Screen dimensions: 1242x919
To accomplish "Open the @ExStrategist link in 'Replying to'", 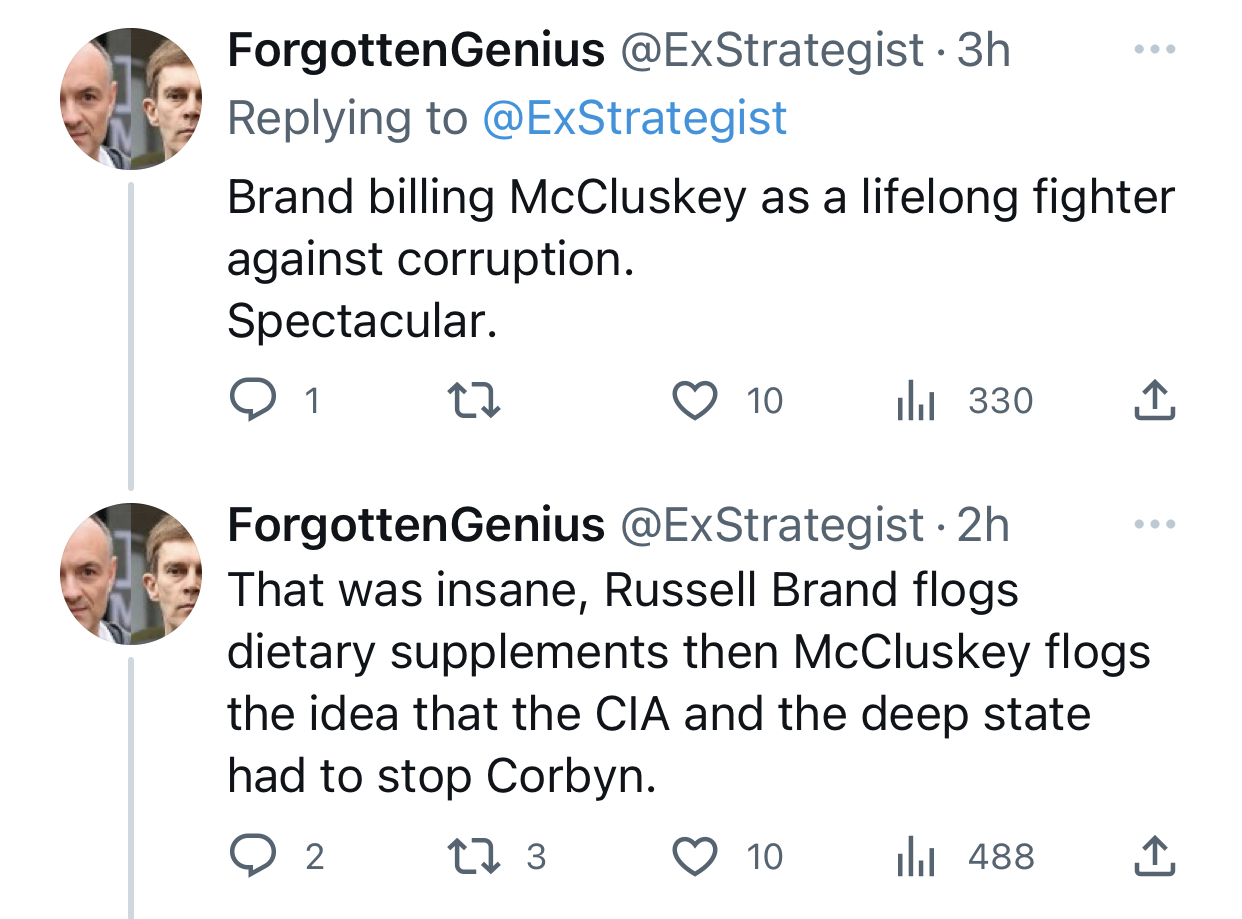I will coord(634,118).
